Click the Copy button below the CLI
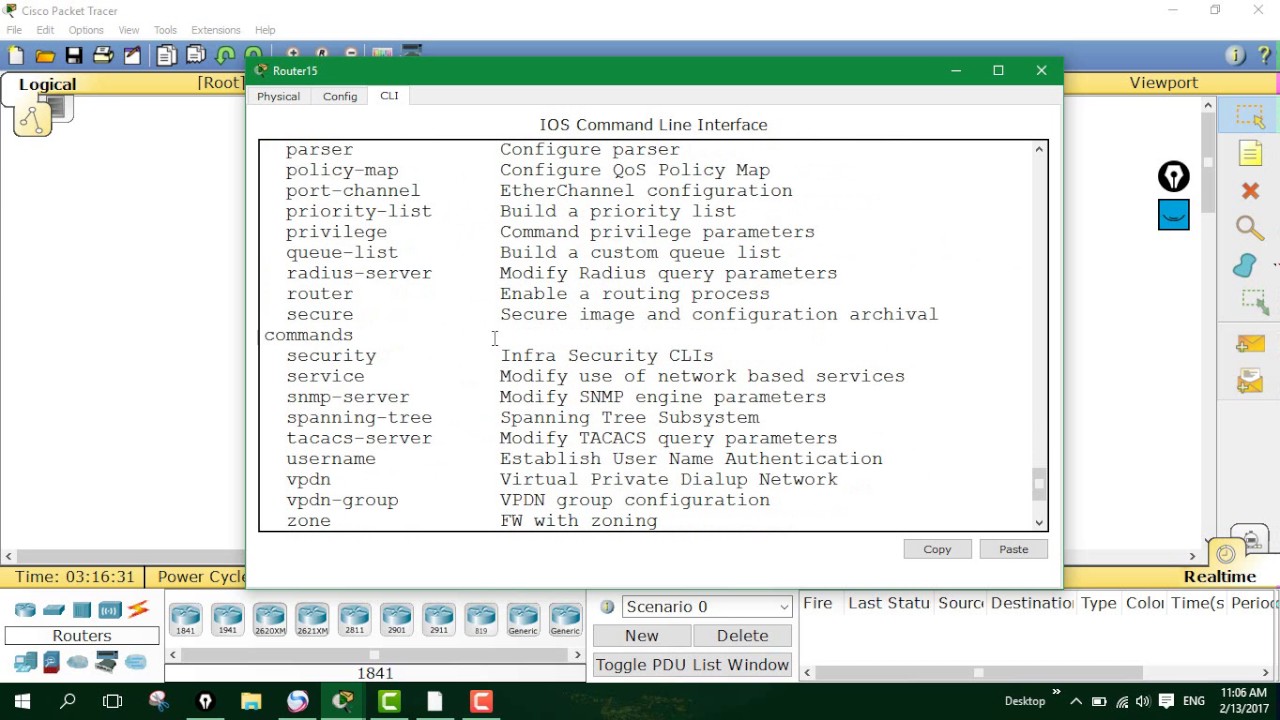 [937, 549]
